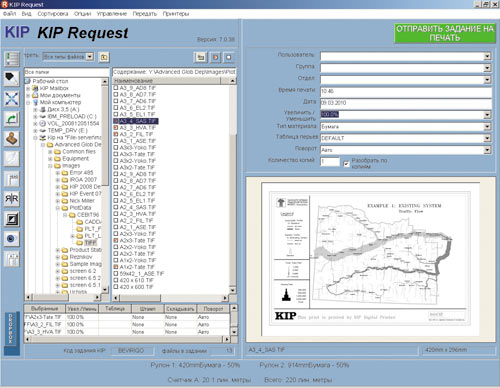Click the green curved arrow rotate icon
This screenshot has height=388, width=500.
(12, 119)
